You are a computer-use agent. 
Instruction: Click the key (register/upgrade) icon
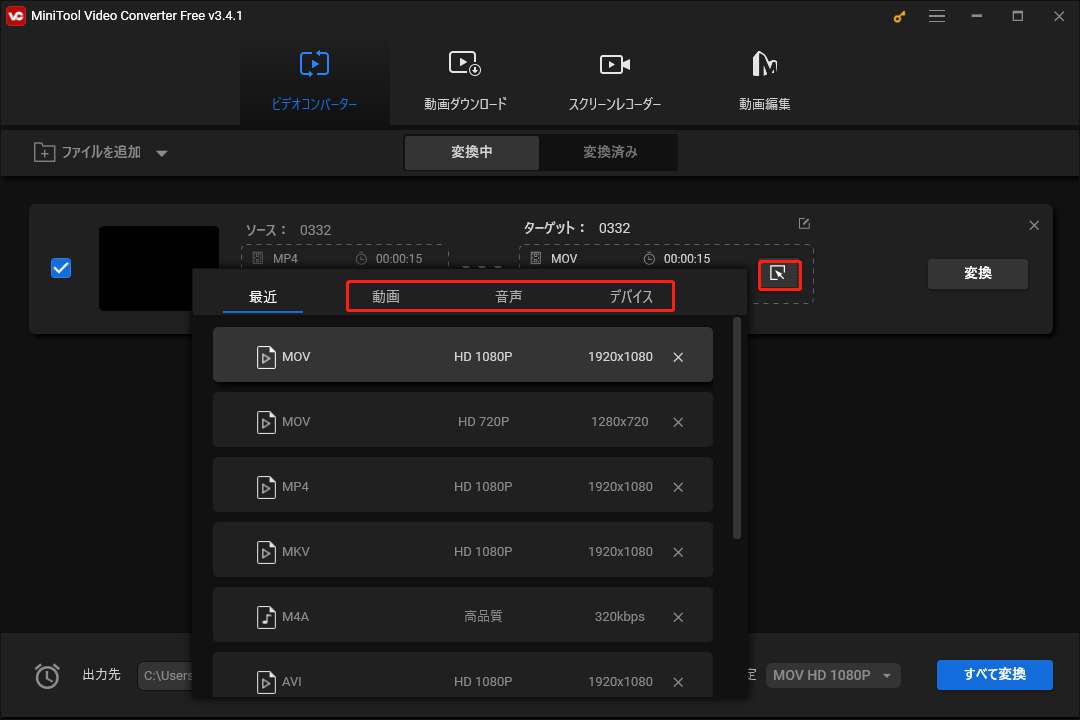[899, 17]
